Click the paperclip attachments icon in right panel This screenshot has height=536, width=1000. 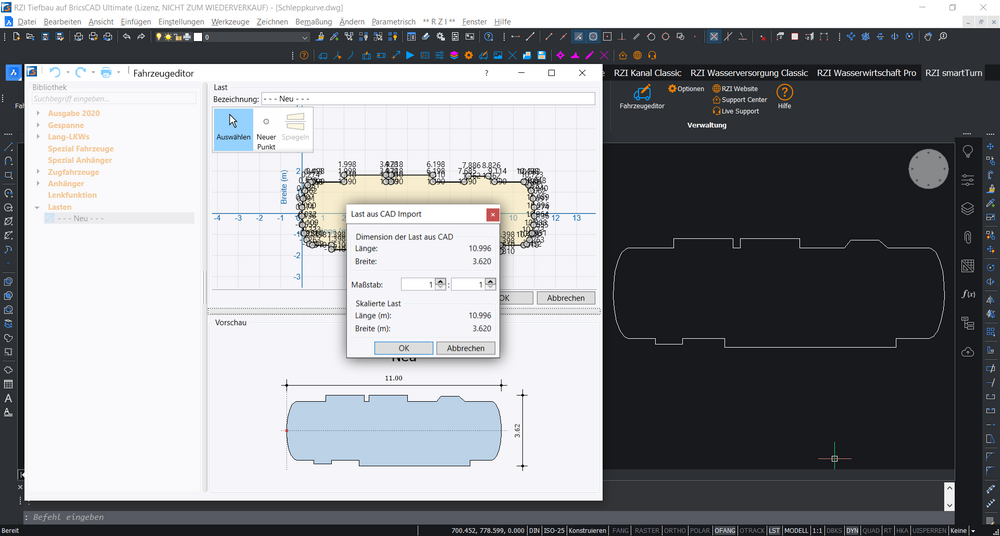[x=967, y=237]
